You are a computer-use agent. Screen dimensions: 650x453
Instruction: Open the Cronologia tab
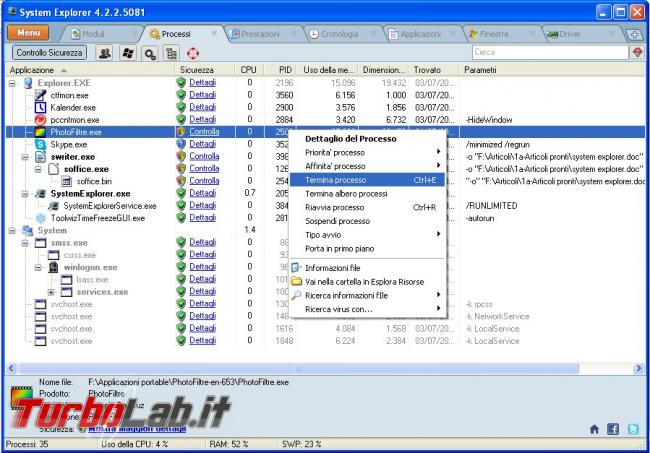pyautogui.click(x=339, y=34)
